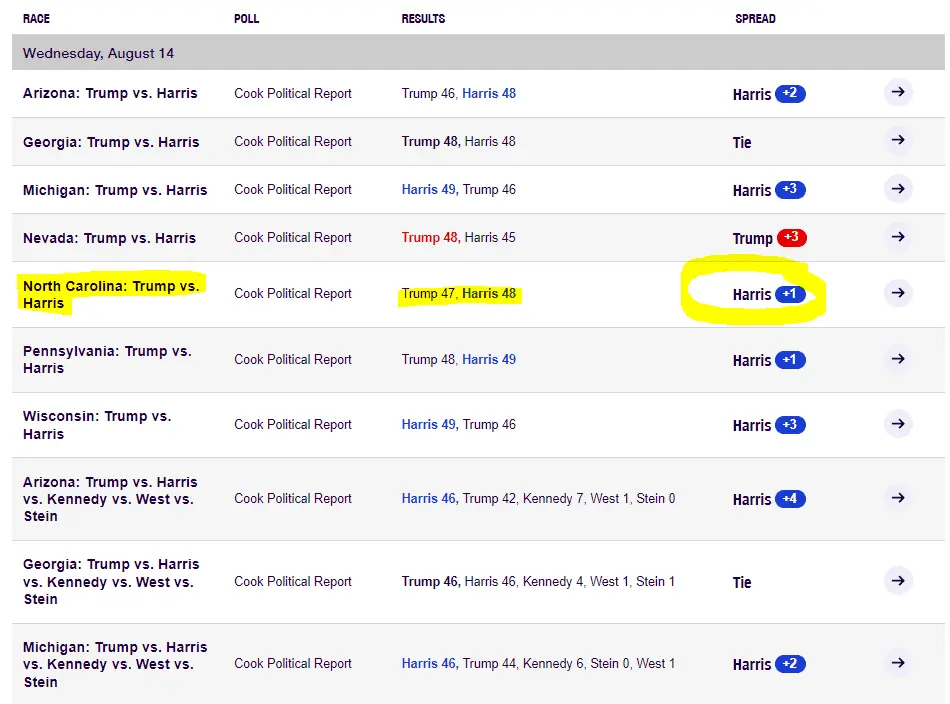This screenshot has width=950, height=704.
Task: Click the POLL column header
Action: [x=247, y=19]
